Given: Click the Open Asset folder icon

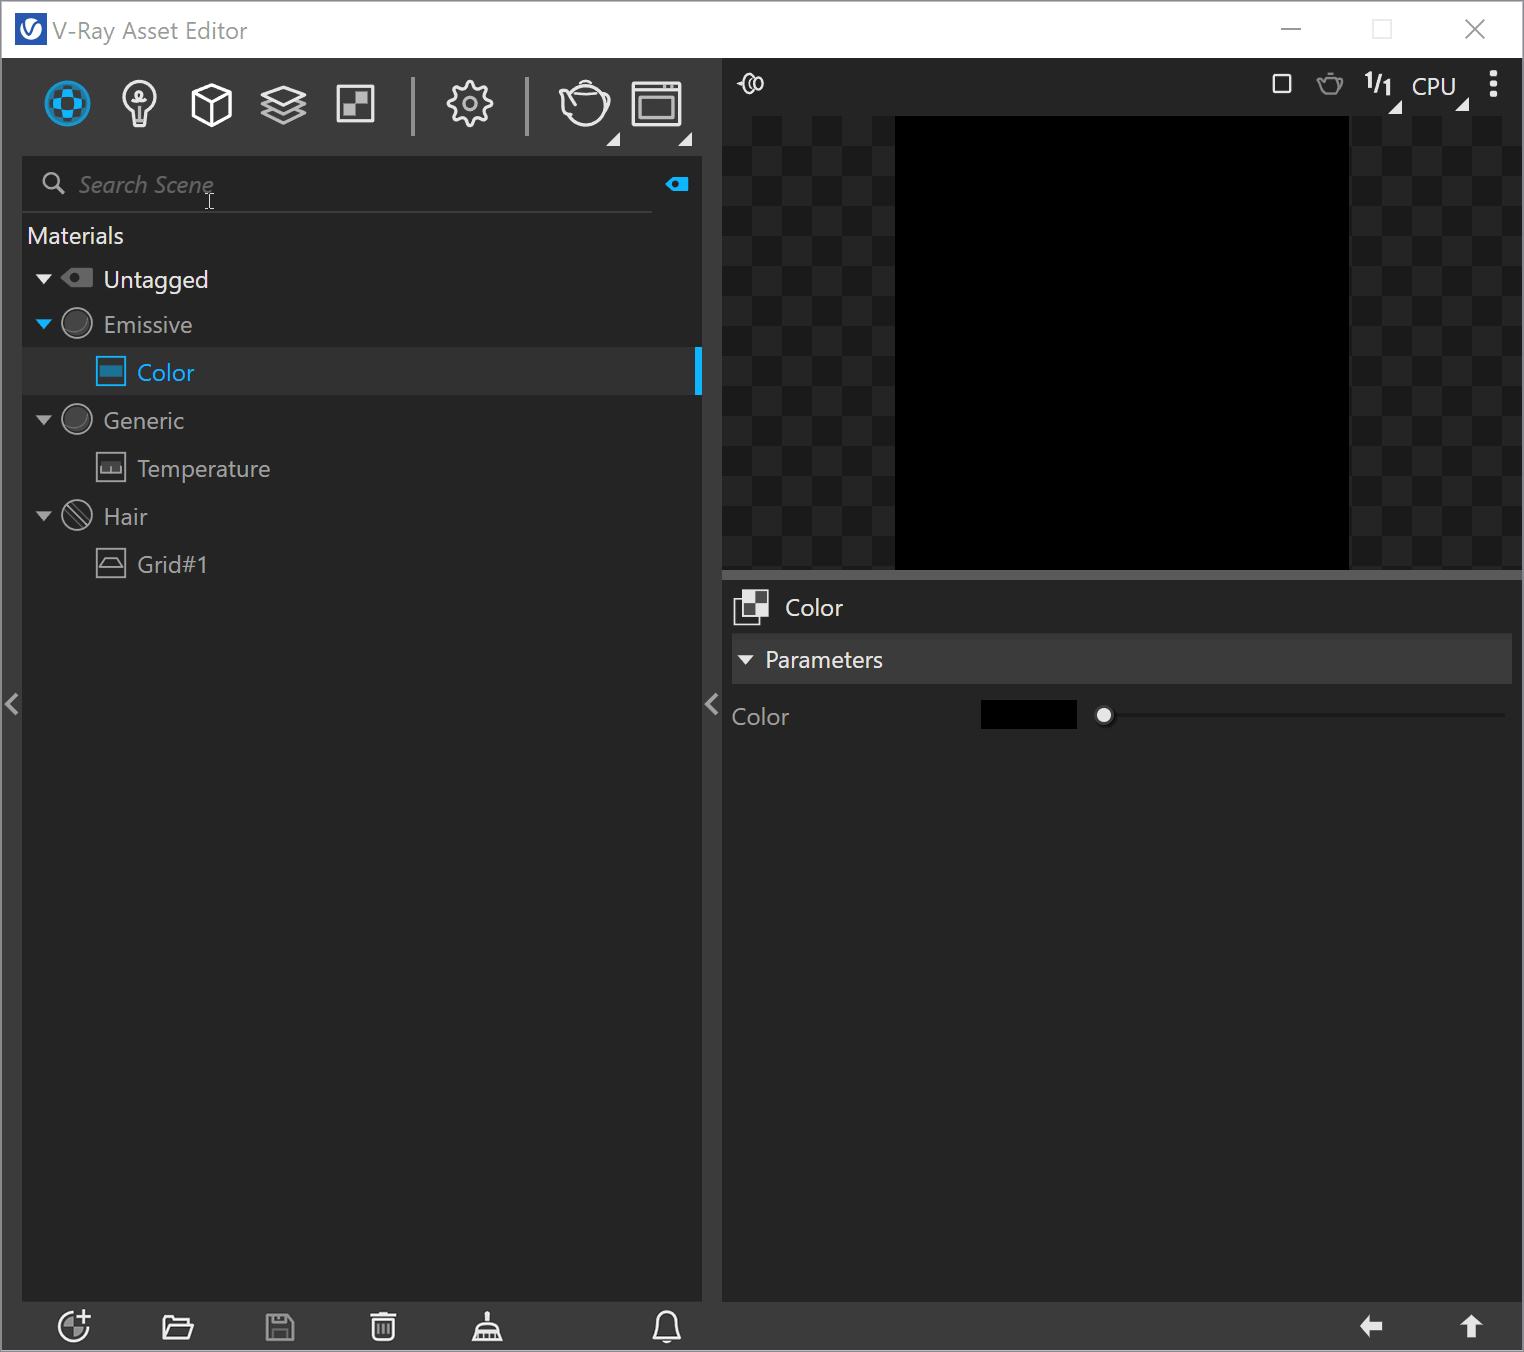Looking at the screenshot, I should coord(177,1327).
